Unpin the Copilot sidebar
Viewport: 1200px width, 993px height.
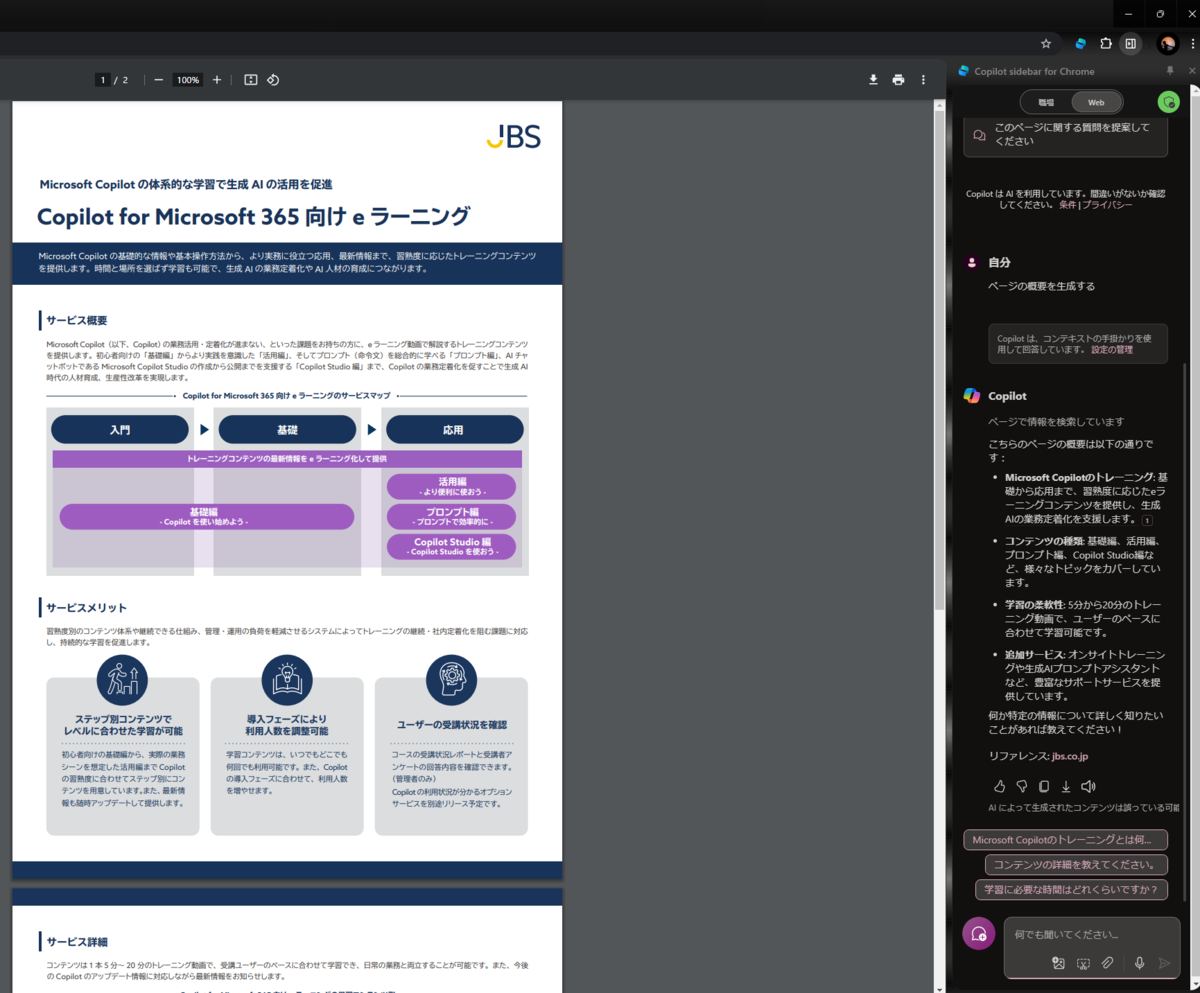1170,71
